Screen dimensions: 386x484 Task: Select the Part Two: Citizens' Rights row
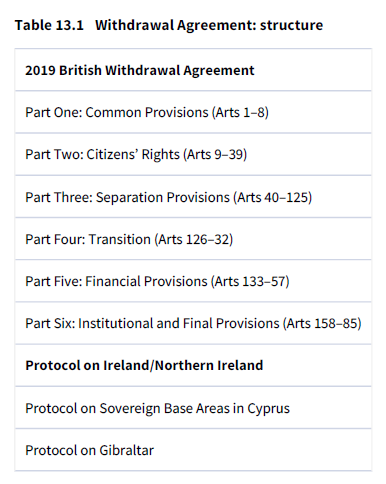coord(193,154)
